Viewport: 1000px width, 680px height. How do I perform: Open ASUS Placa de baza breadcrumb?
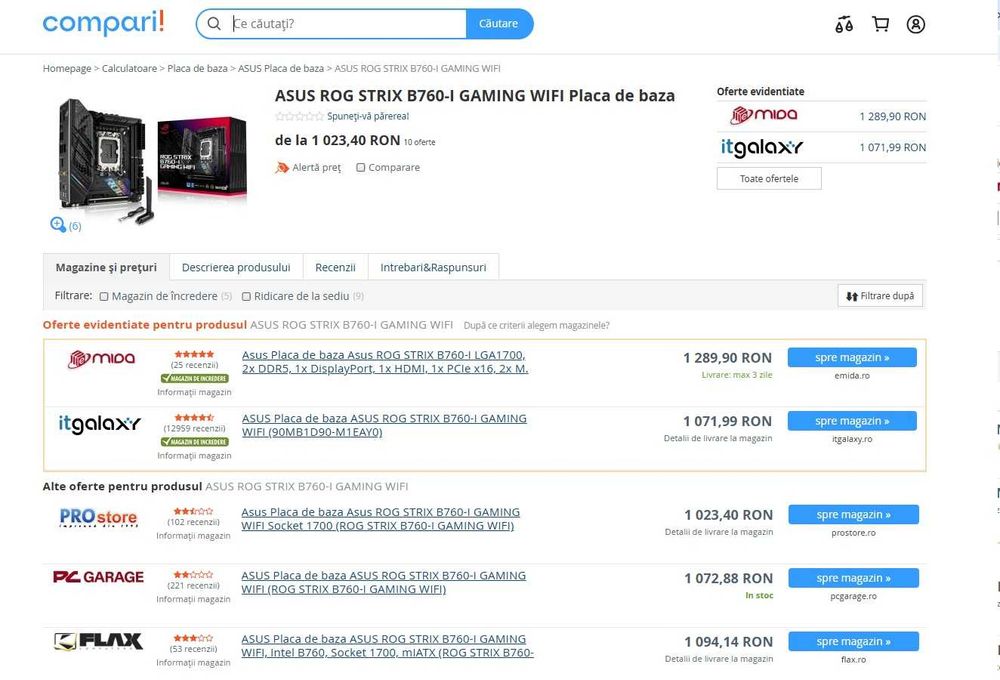click(x=281, y=68)
